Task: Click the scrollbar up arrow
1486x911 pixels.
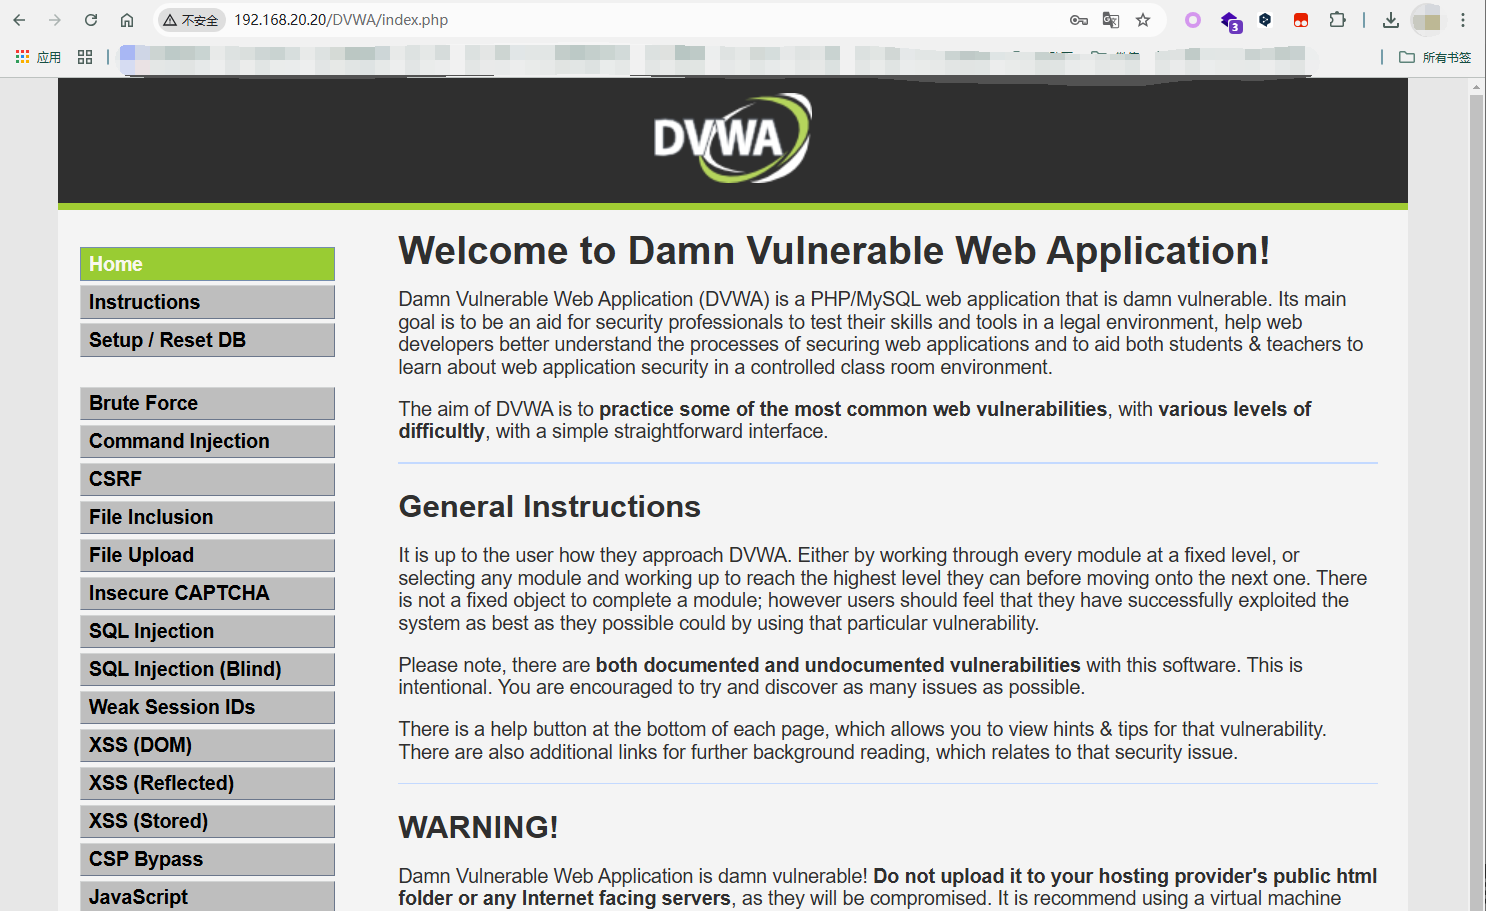Action: tap(1476, 87)
